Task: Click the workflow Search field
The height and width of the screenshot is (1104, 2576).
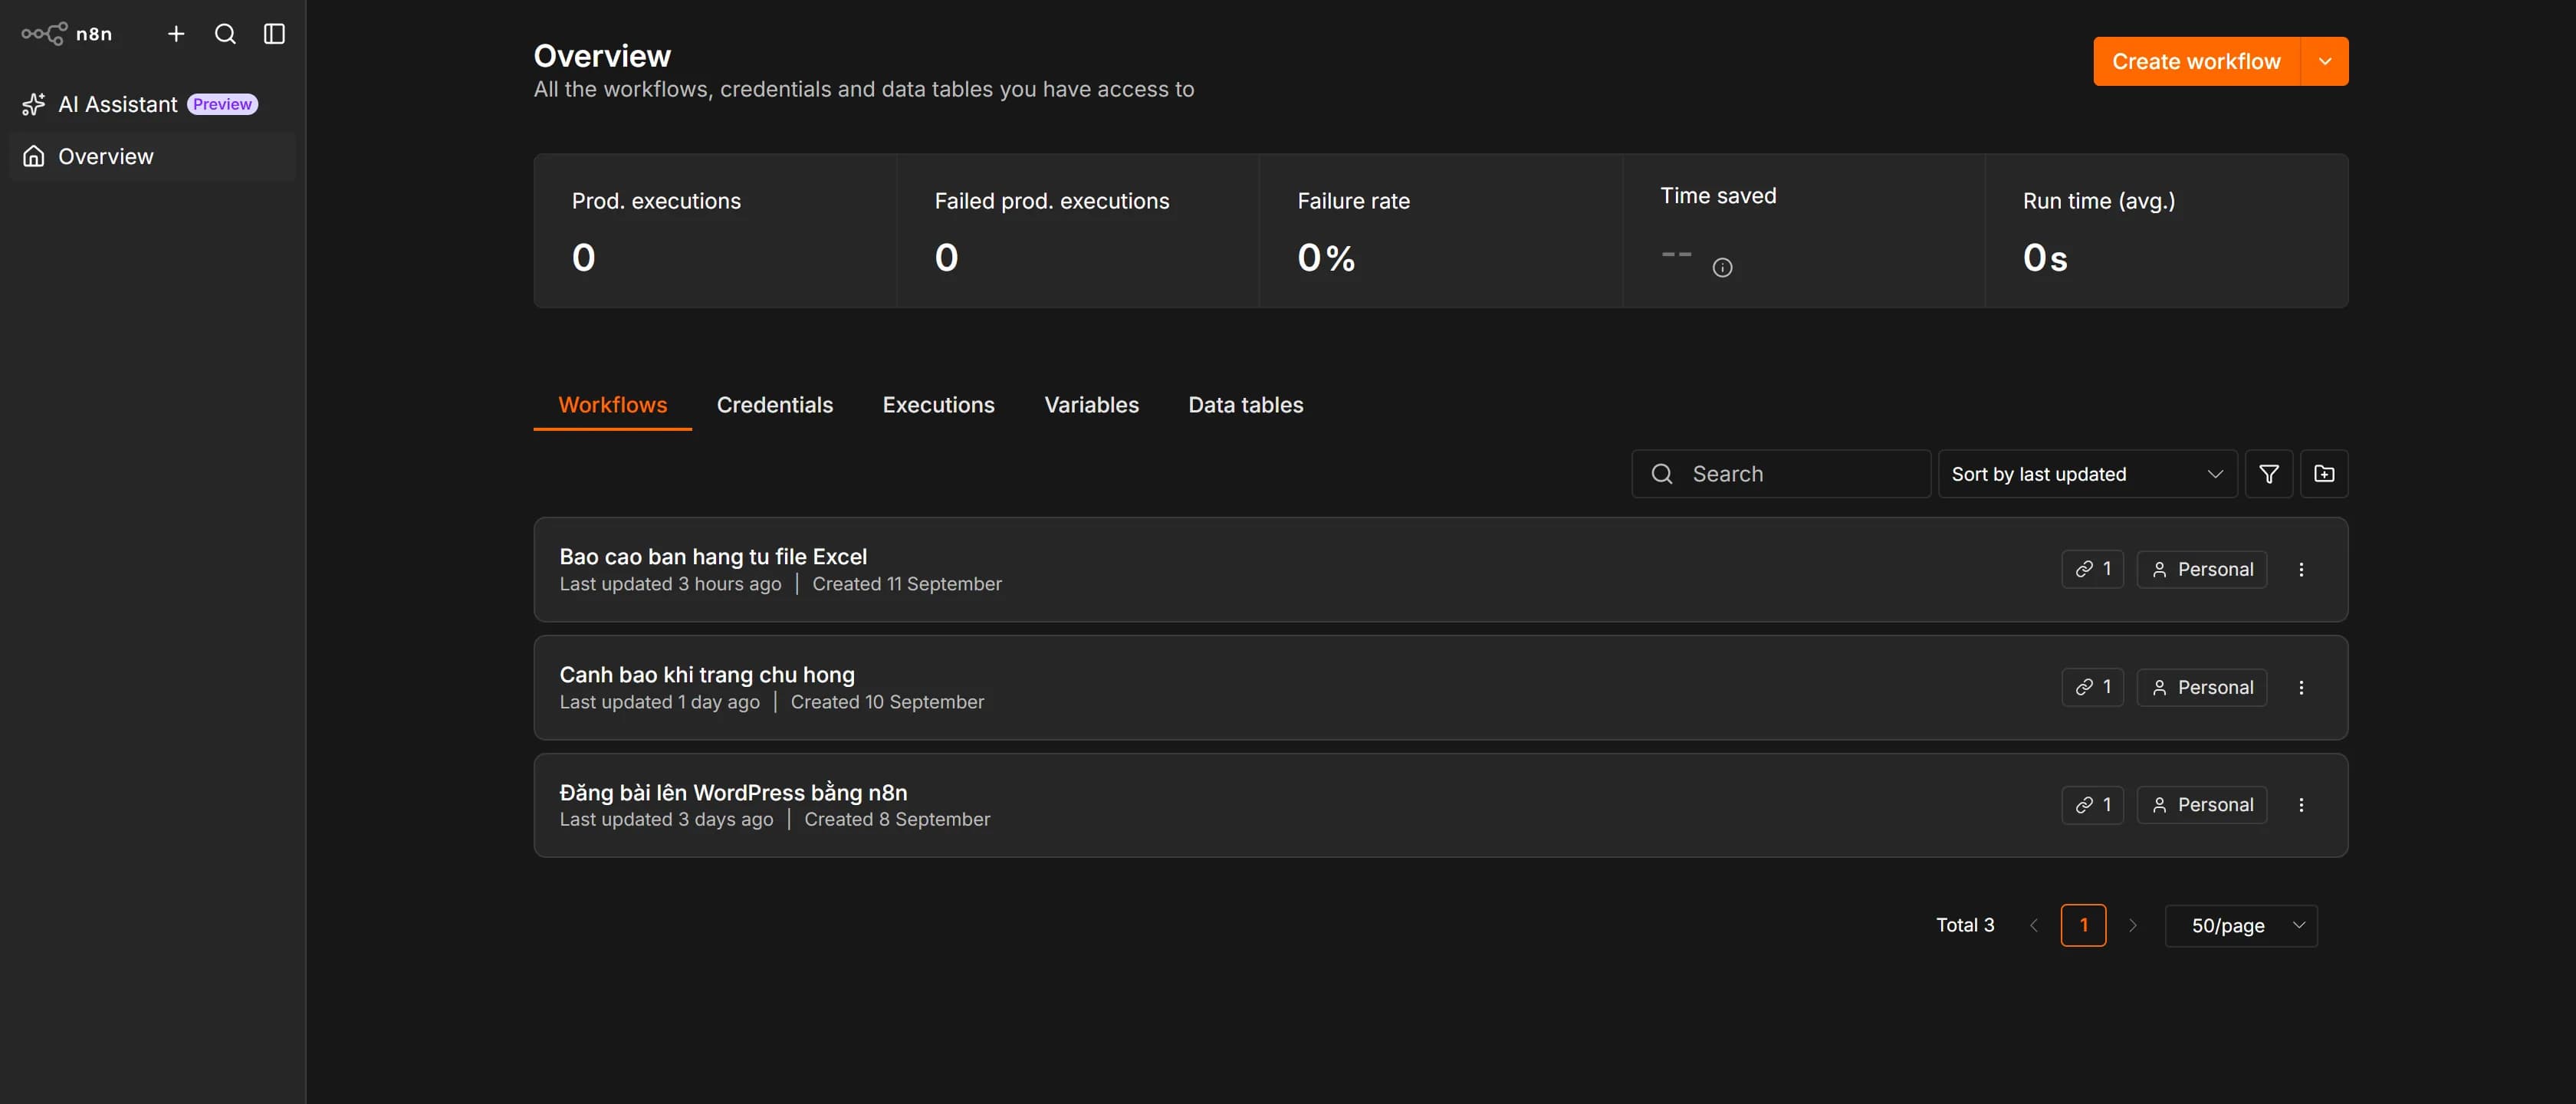Action: pos(1780,474)
